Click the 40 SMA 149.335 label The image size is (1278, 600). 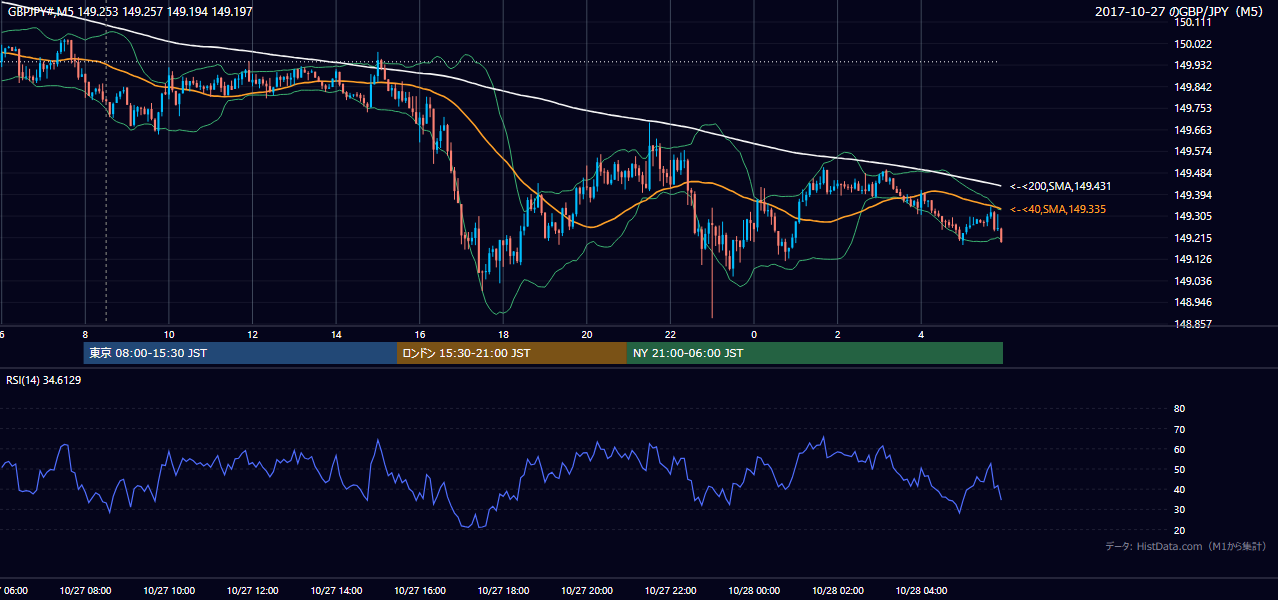click(1060, 209)
